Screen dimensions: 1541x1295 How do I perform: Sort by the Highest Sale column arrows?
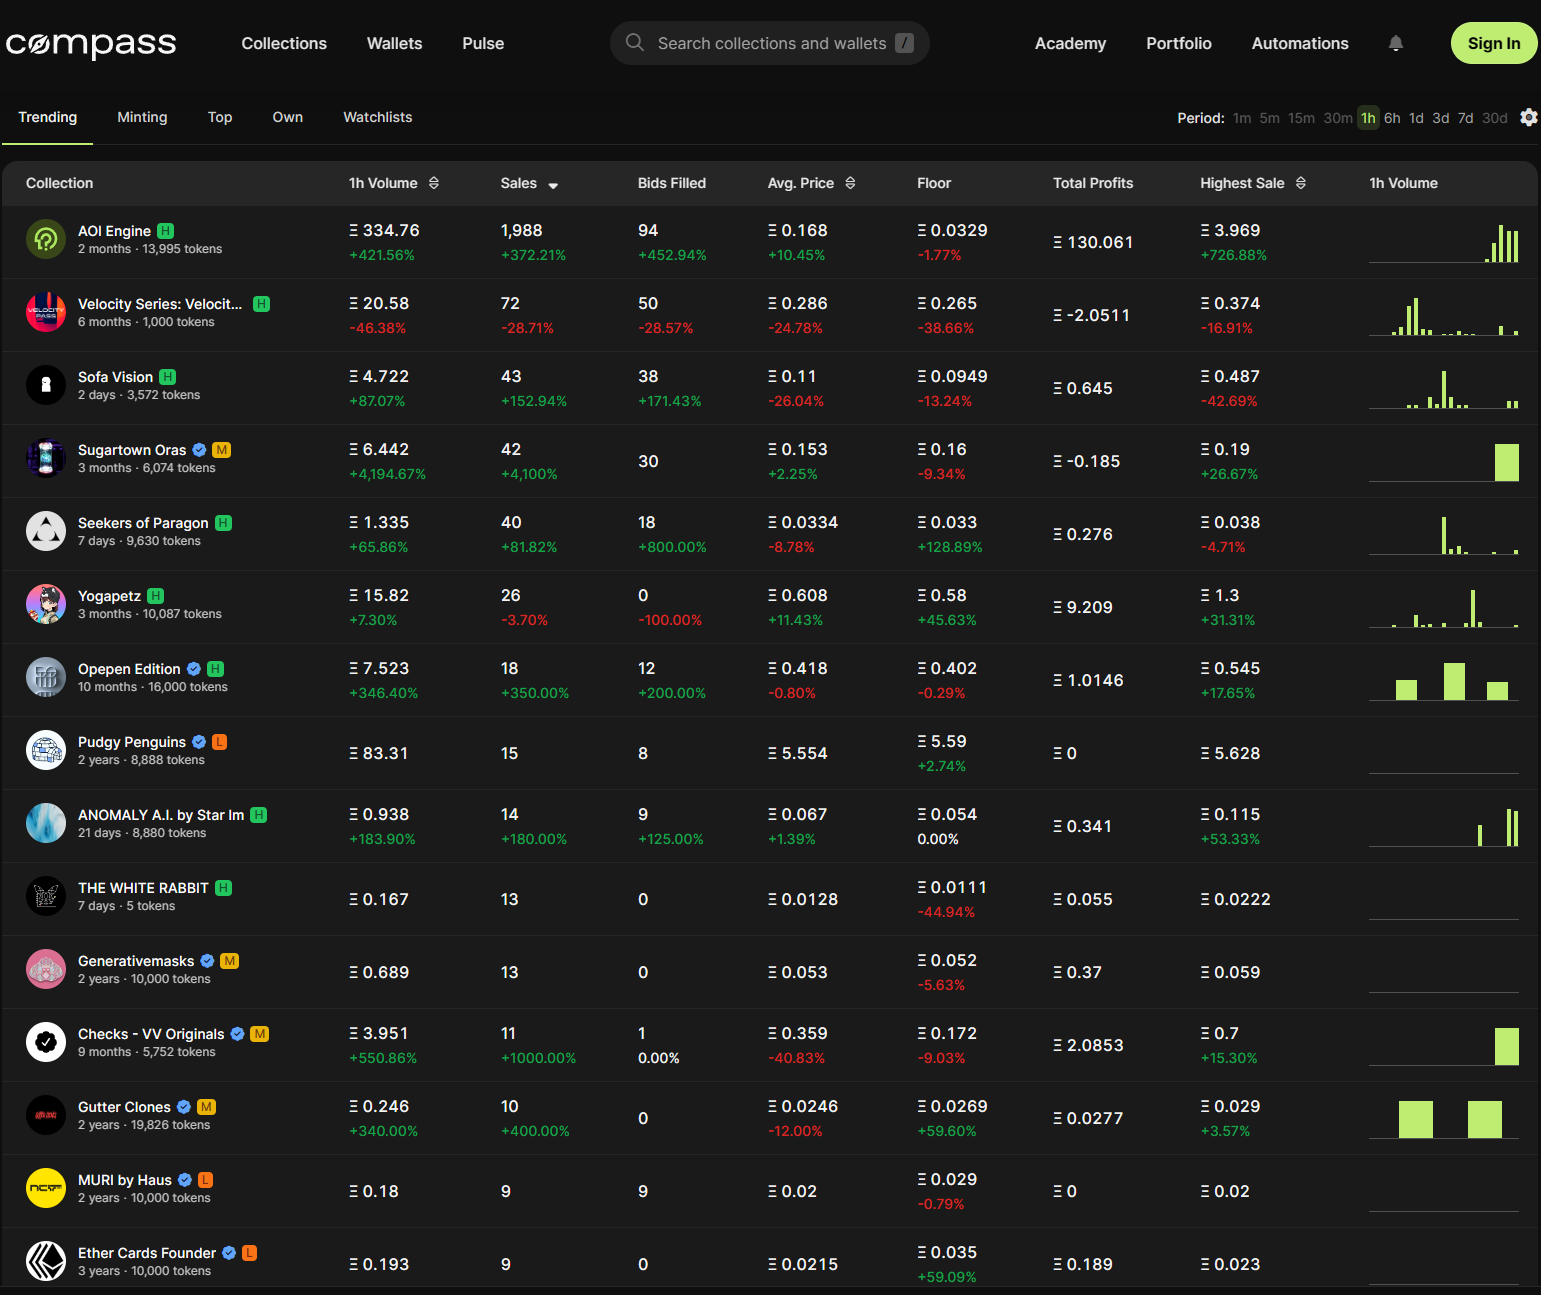[1300, 183]
